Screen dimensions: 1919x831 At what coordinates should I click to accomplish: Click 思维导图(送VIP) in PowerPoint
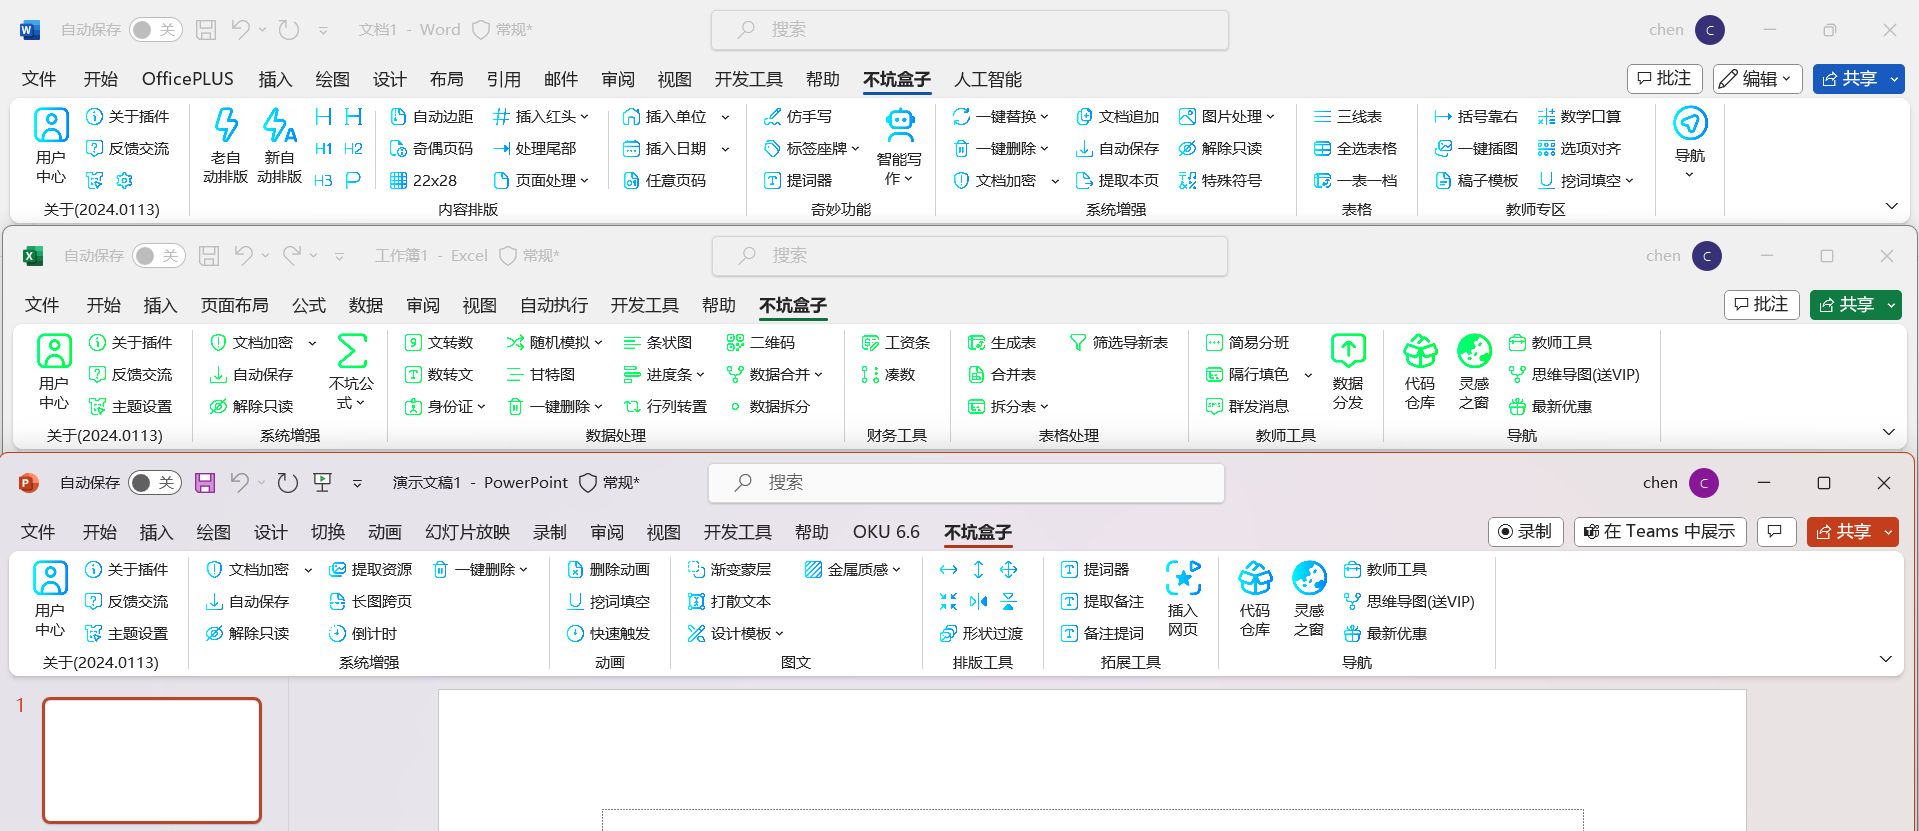click(x=1409, y=601)
